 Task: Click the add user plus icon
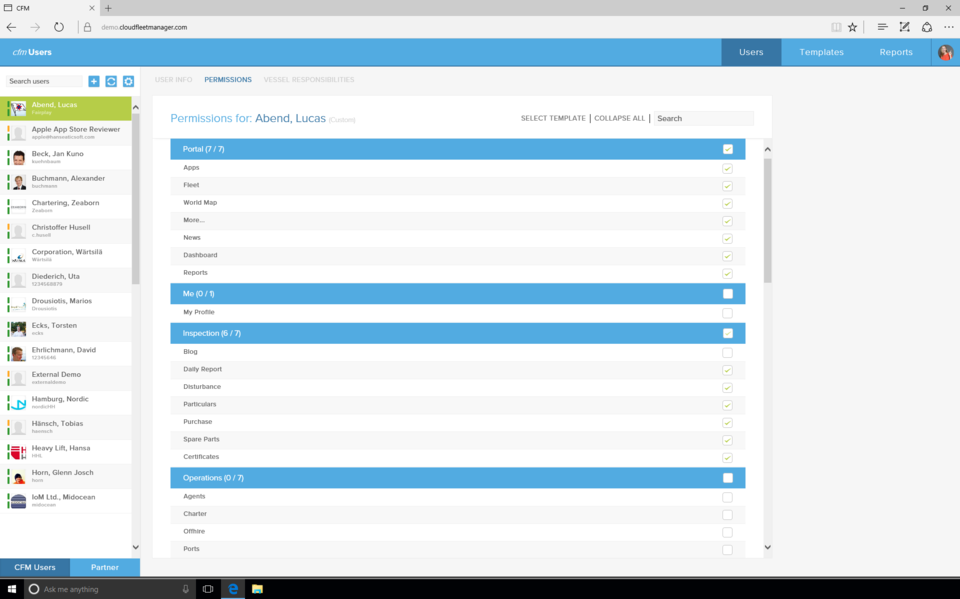point(94,81)
